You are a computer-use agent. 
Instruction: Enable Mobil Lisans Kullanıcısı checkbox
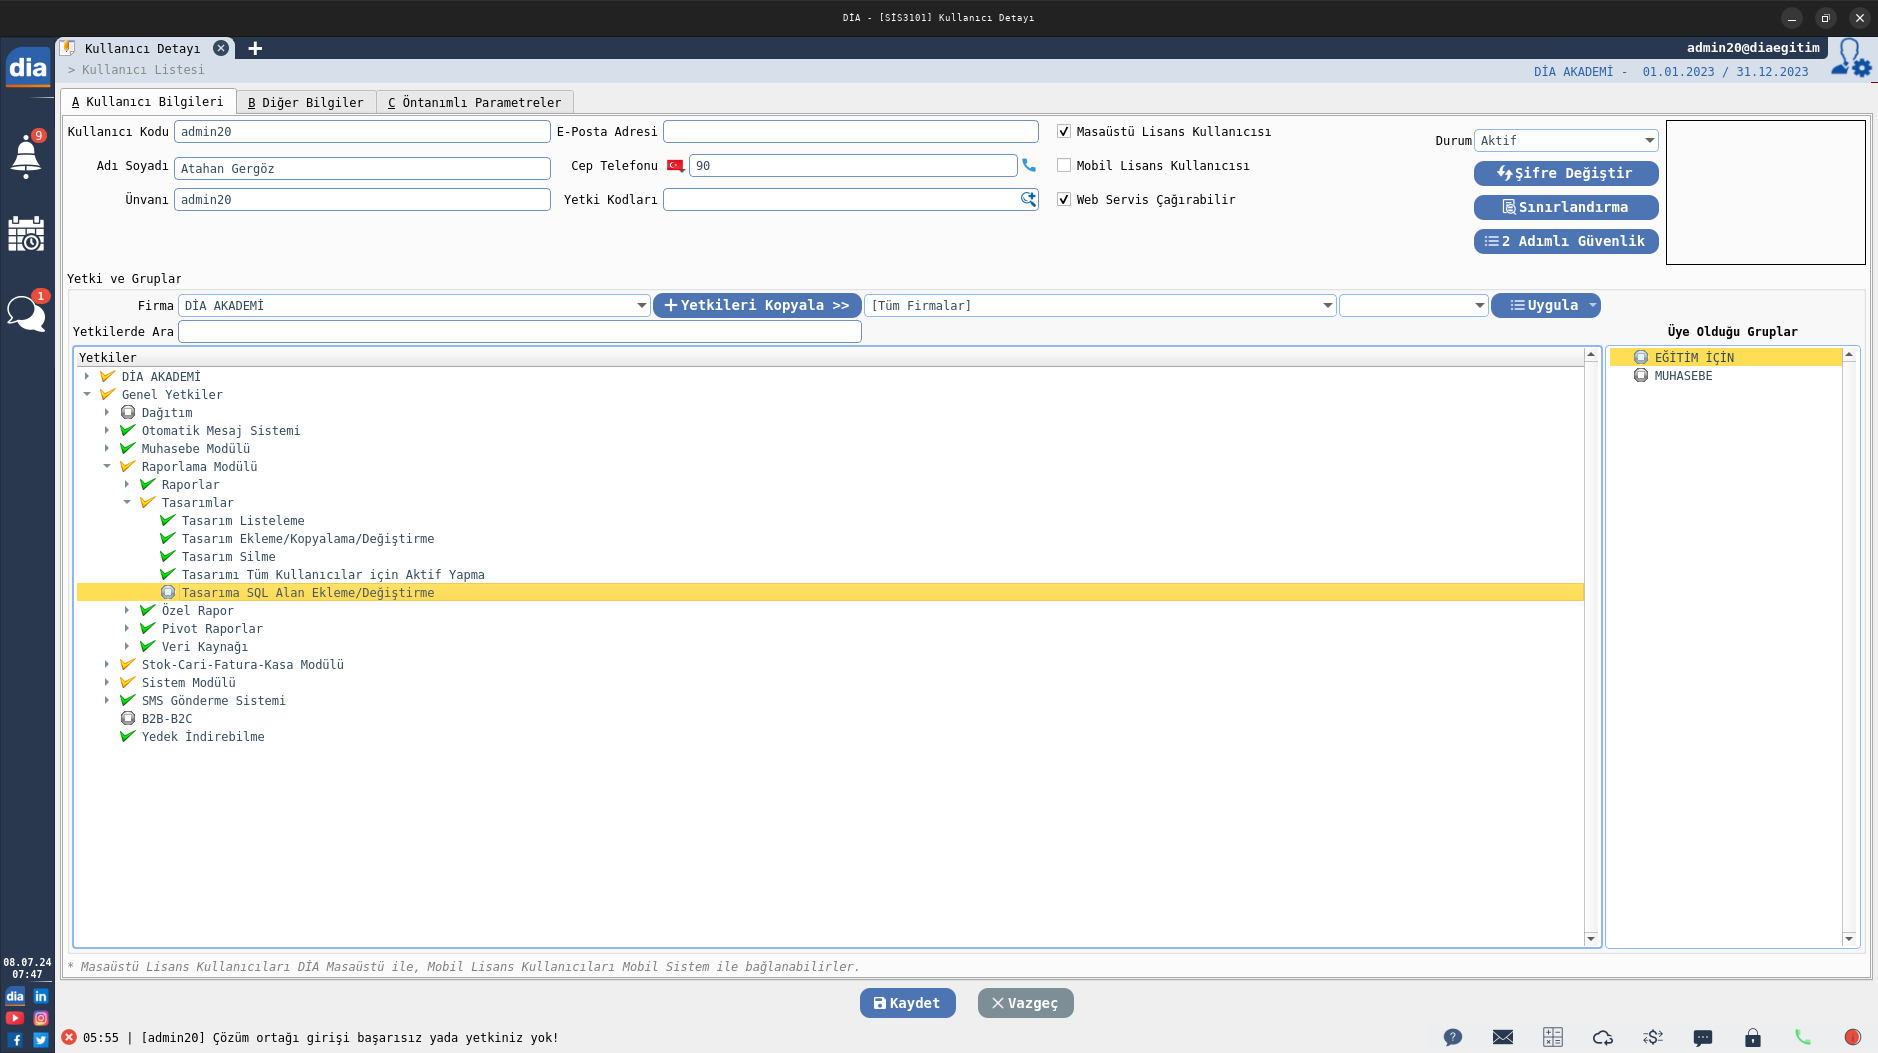(1064, 166)
